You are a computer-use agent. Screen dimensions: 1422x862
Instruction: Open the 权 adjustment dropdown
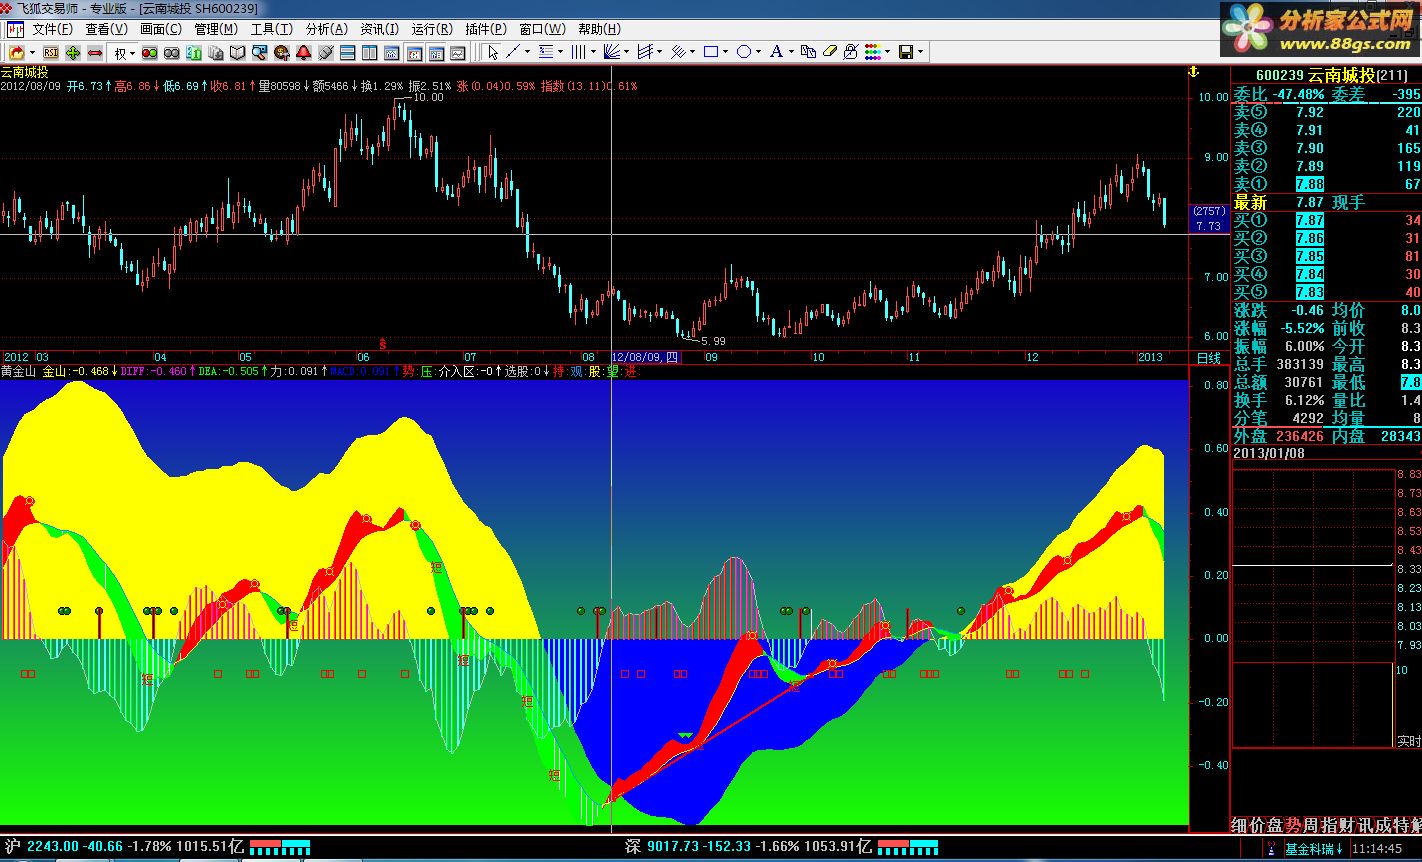click(125, 52)
